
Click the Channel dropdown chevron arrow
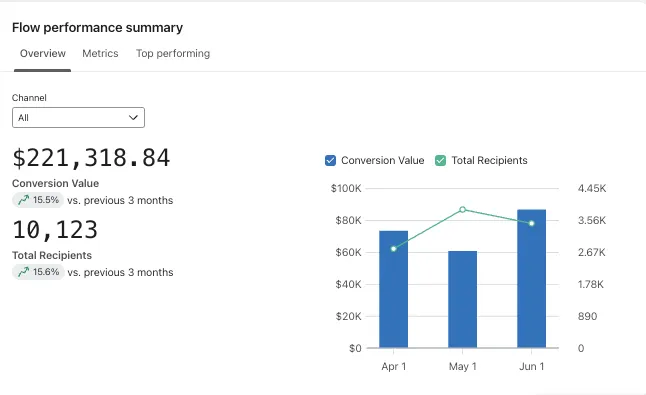point(133,118)
